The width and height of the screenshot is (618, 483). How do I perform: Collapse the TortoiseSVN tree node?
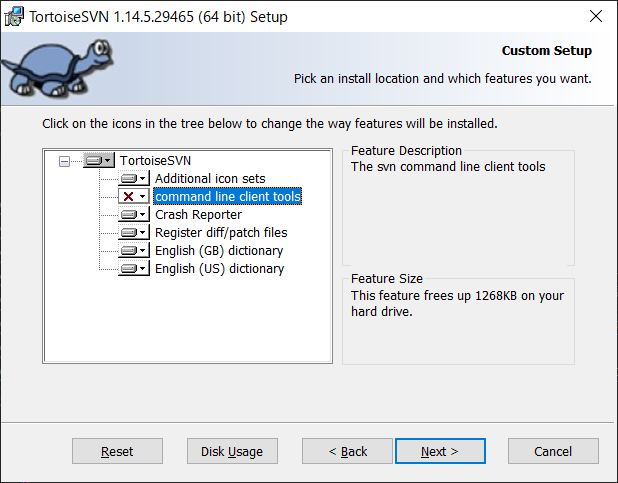64,161
